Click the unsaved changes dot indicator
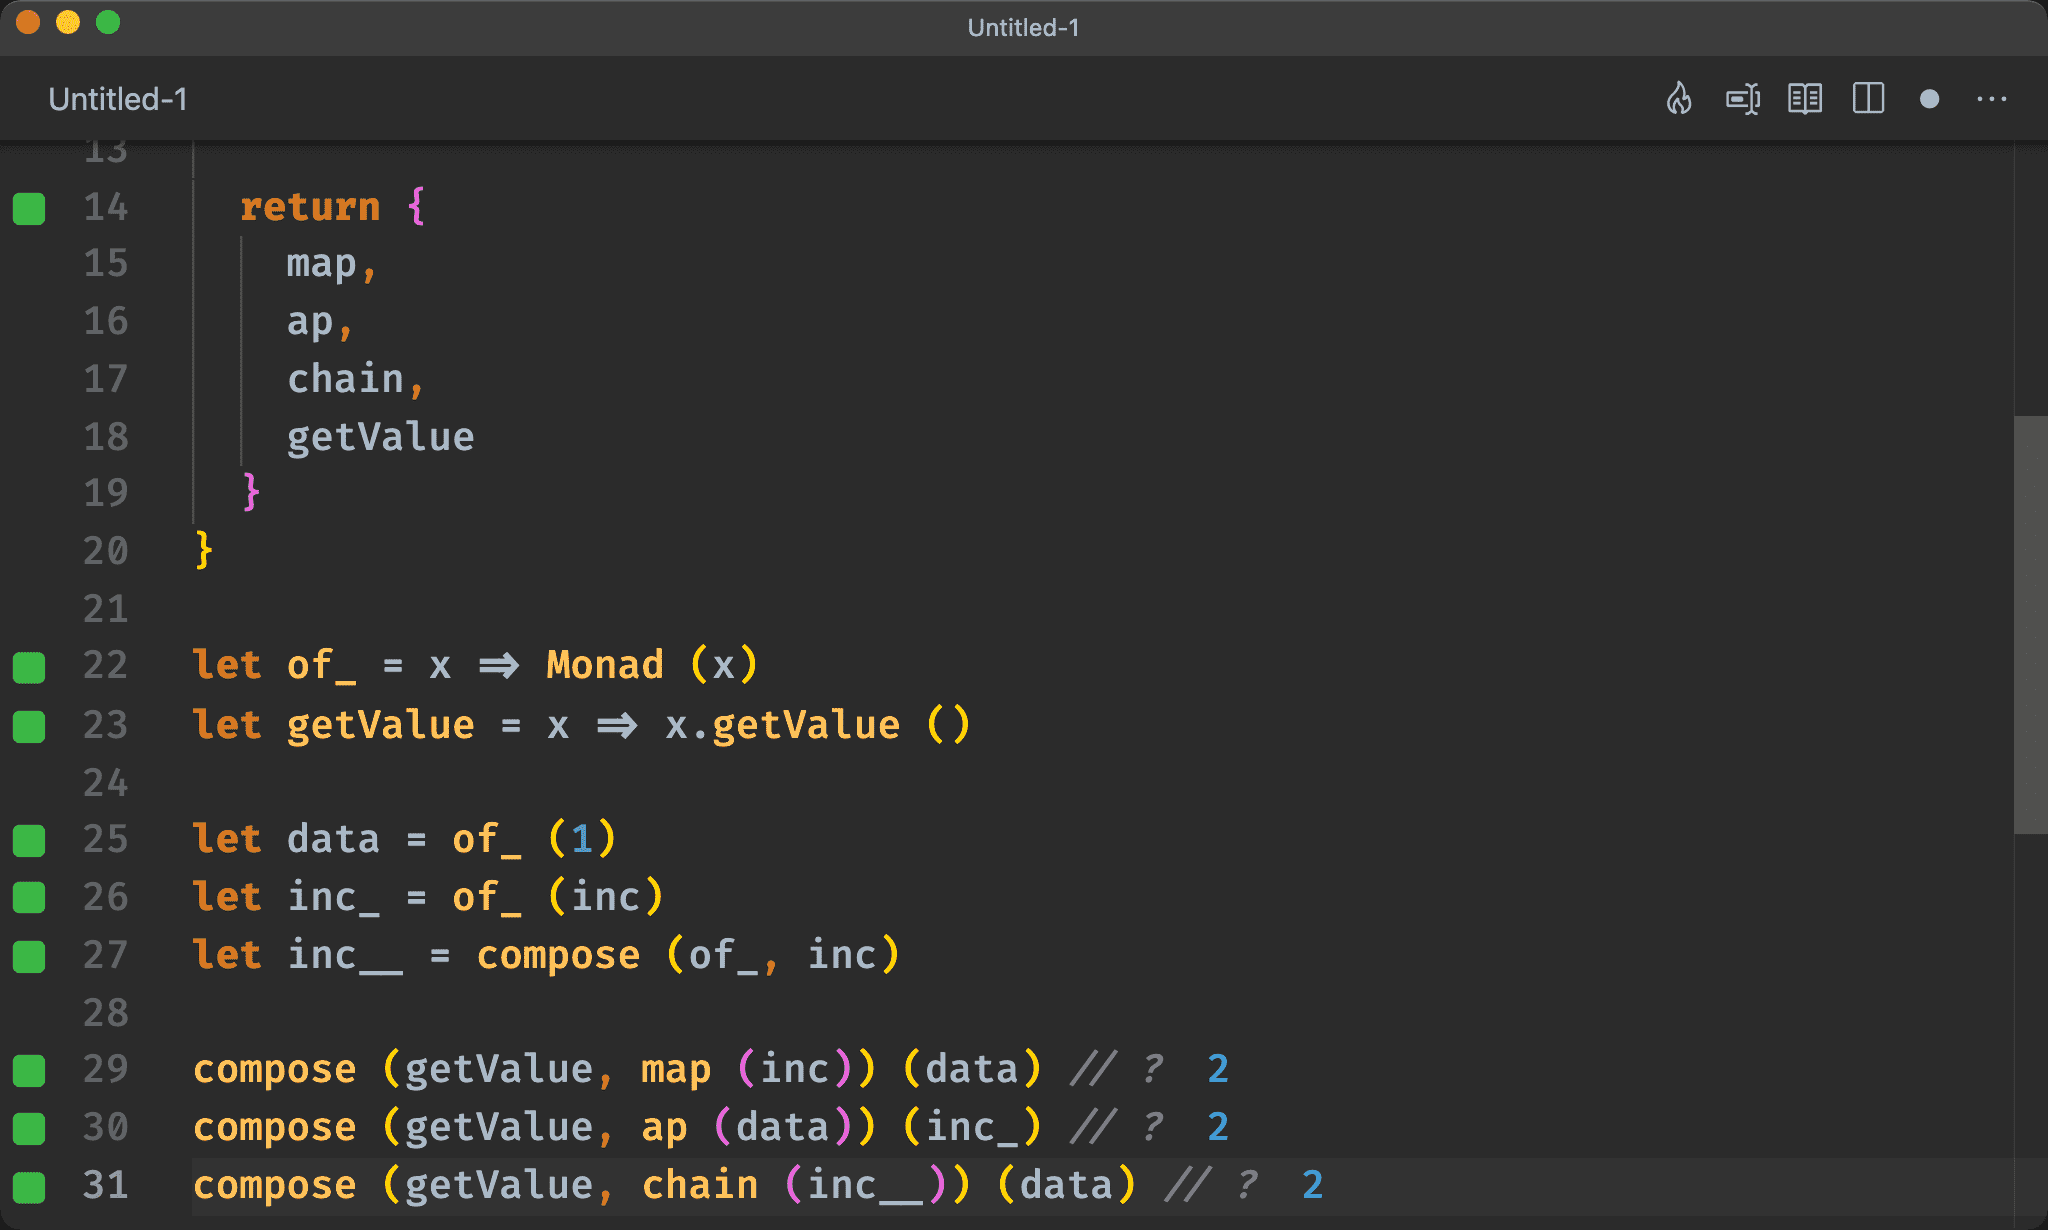The image size is (2048, 1230). [1930, 99]
